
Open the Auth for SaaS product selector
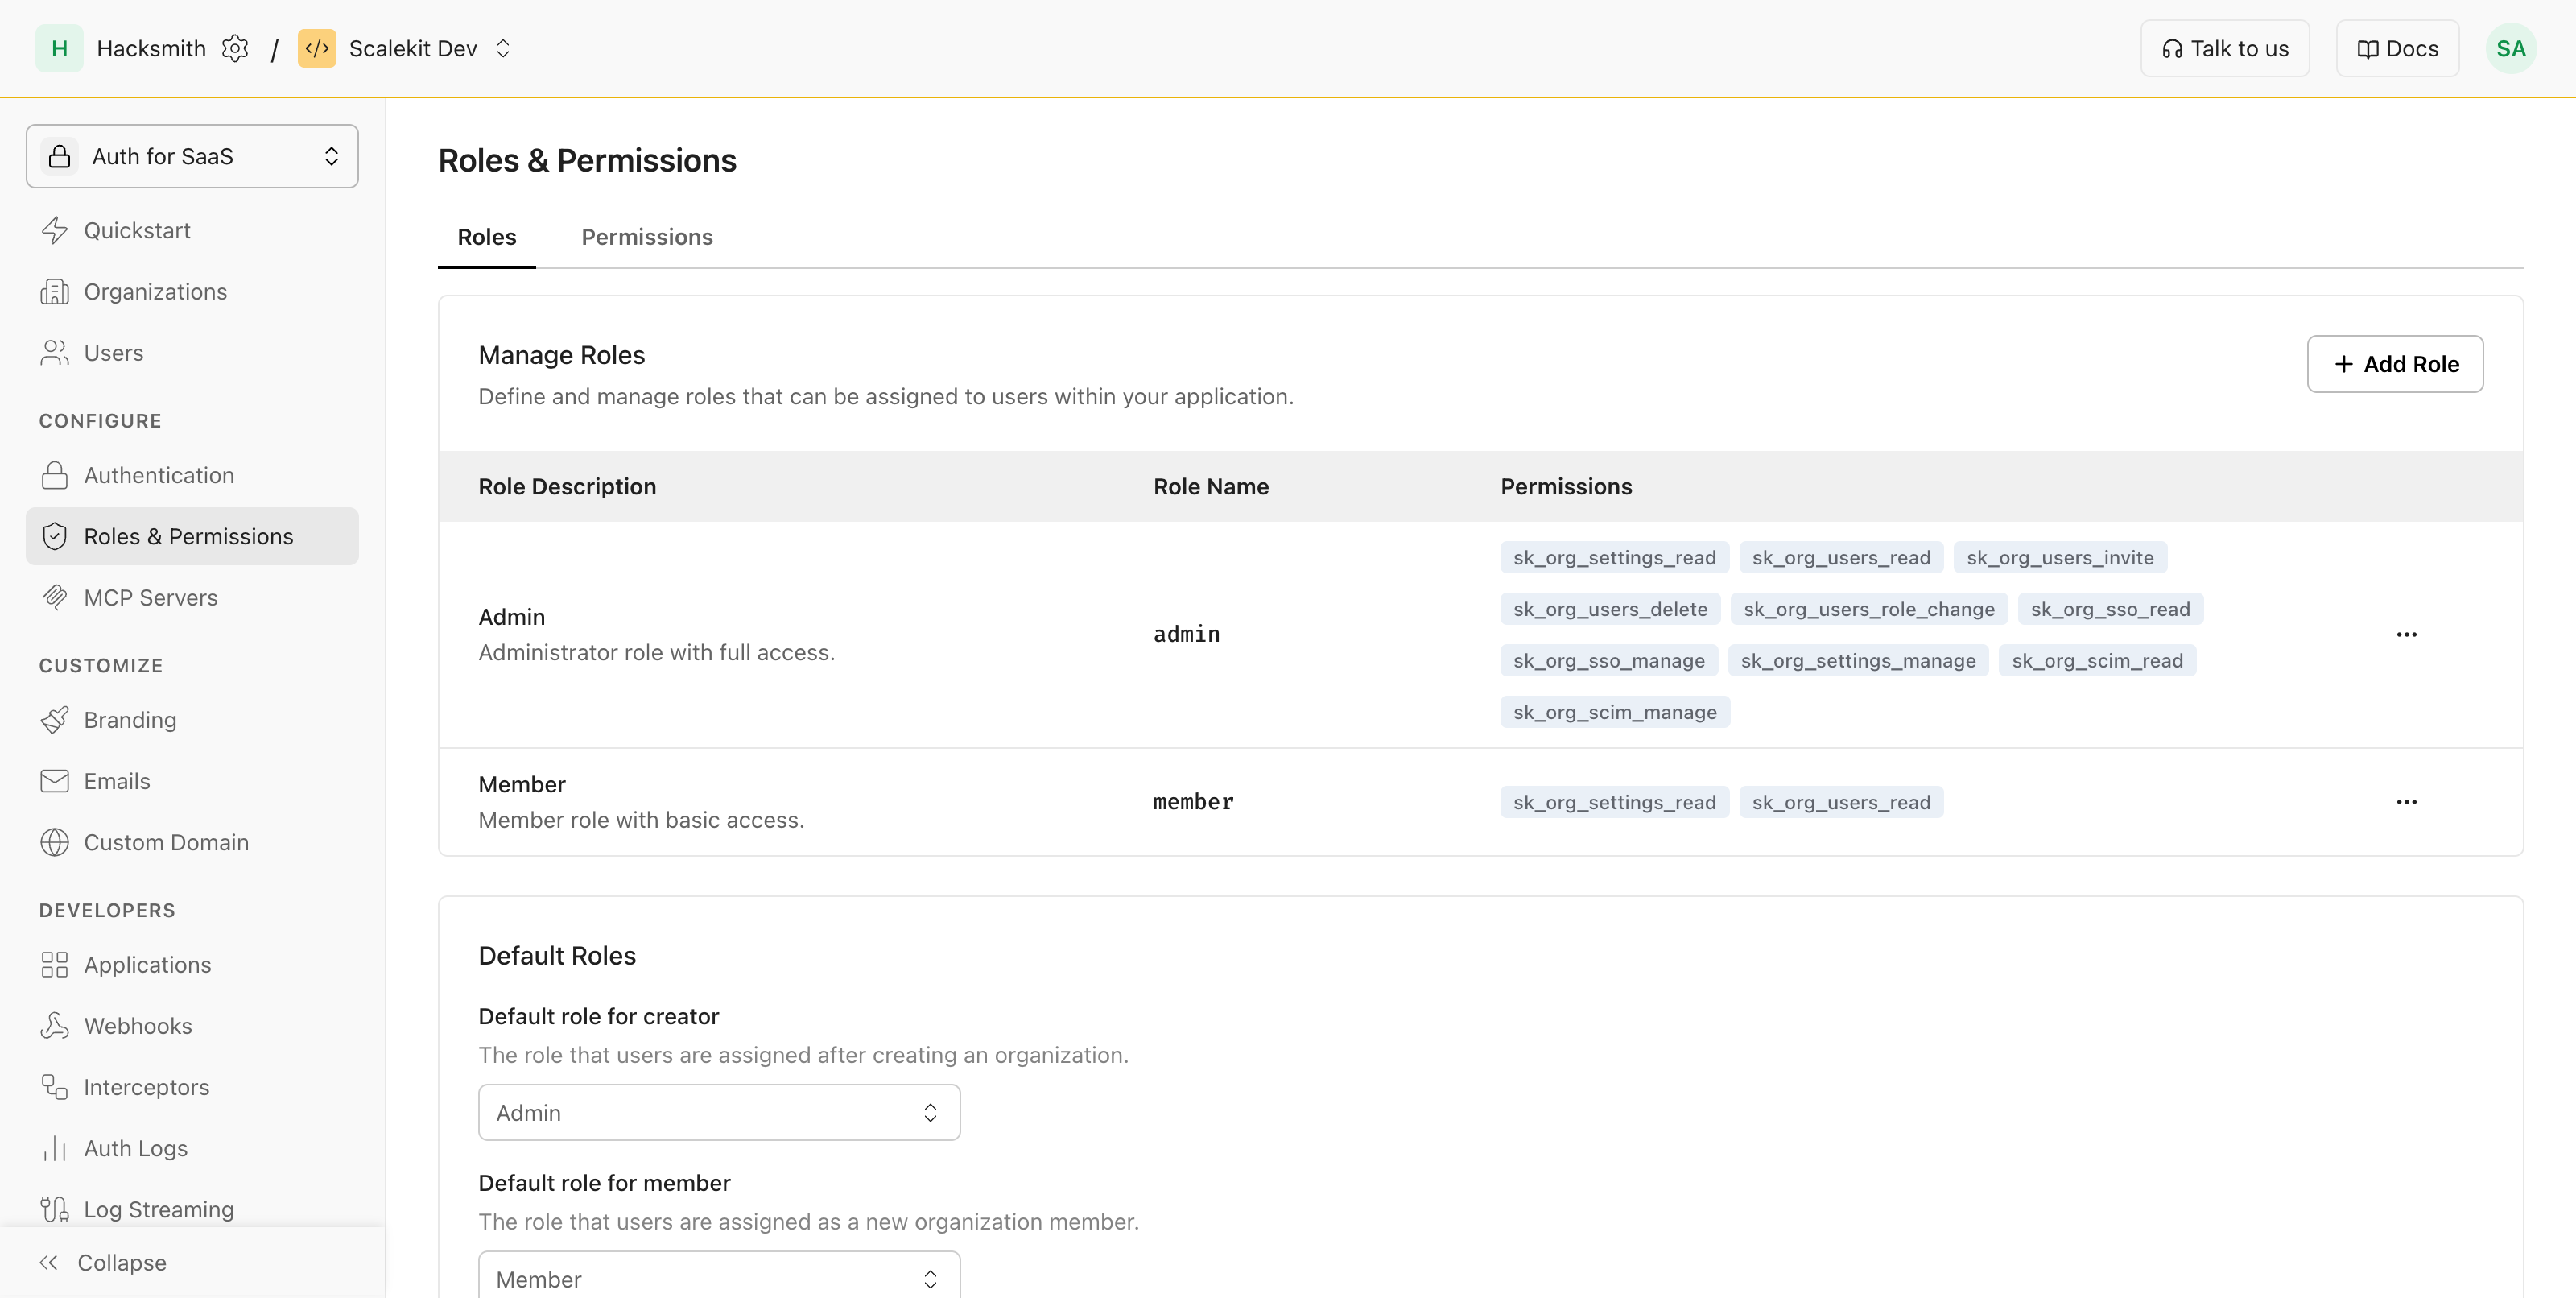[192, 156]
